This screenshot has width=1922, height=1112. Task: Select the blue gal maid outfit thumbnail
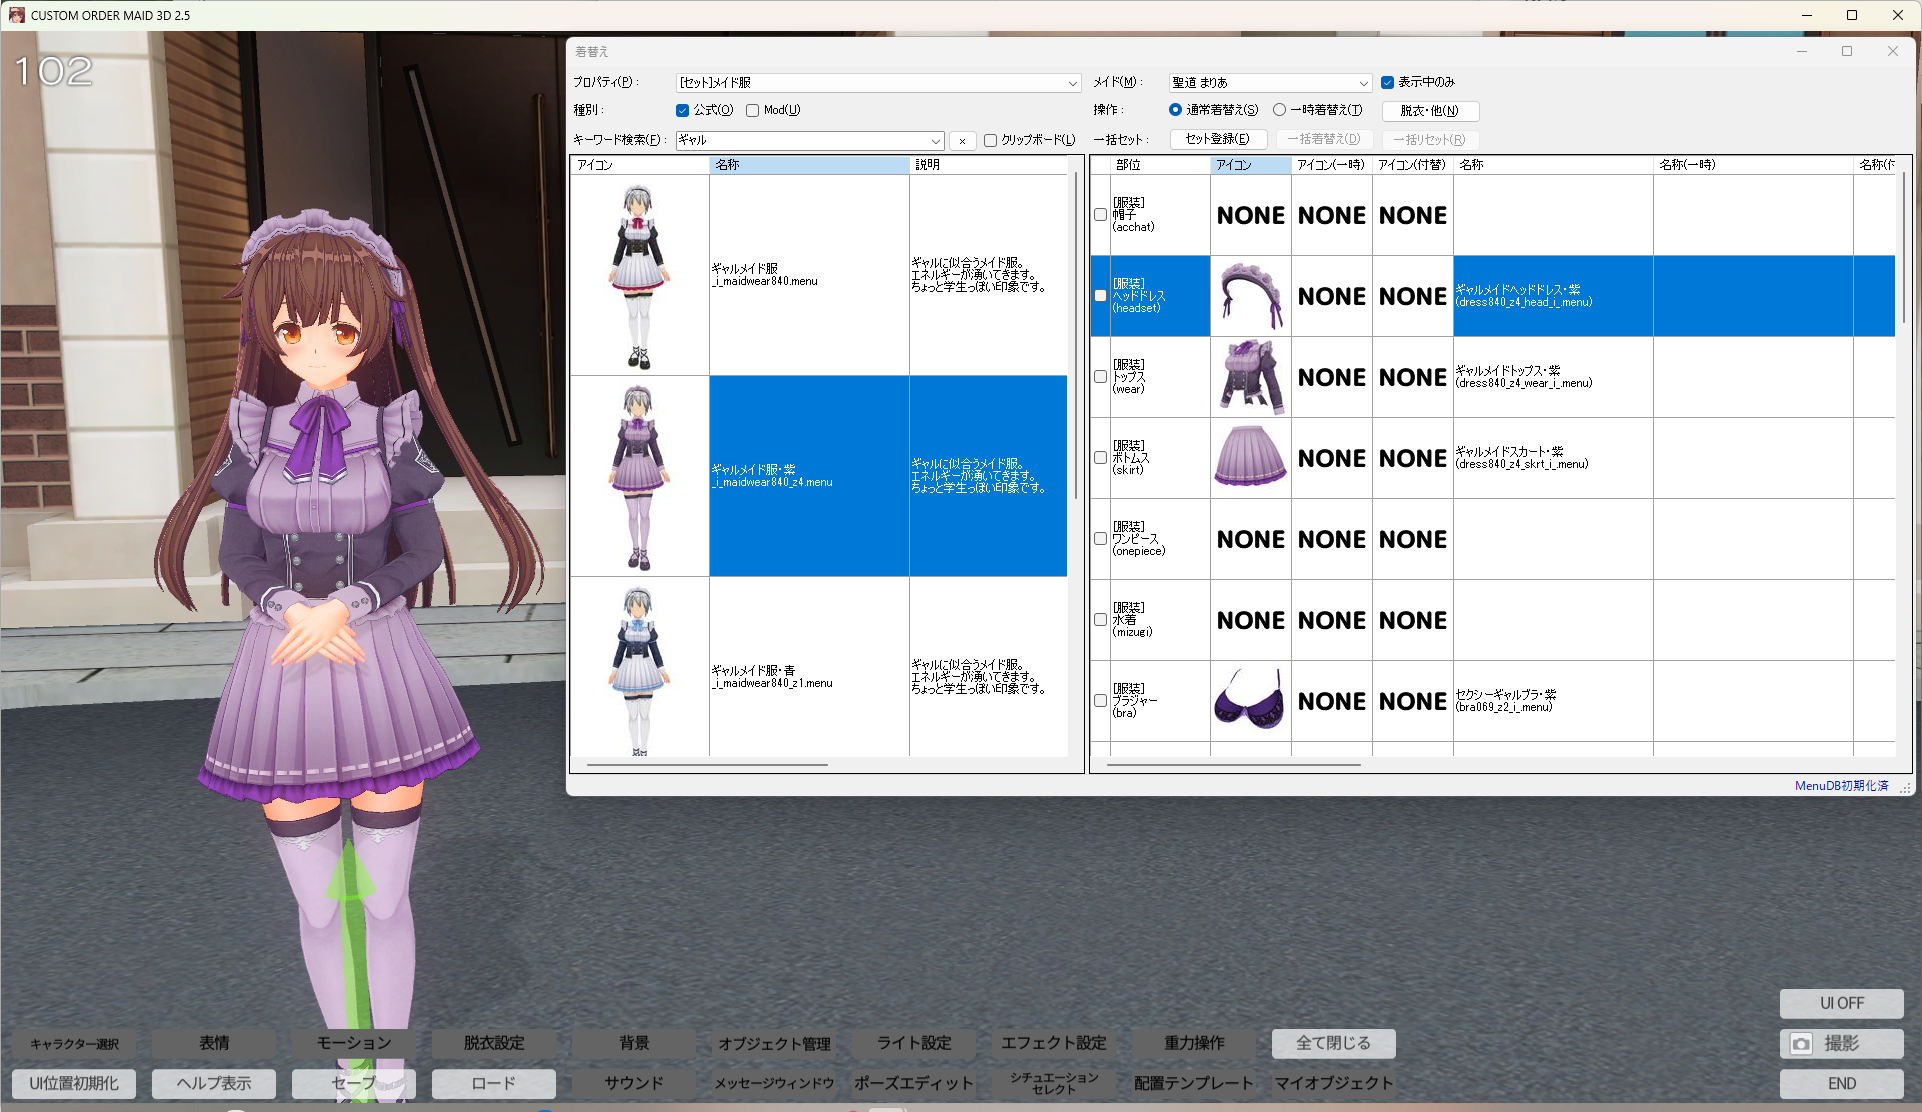tap(639, 668)
